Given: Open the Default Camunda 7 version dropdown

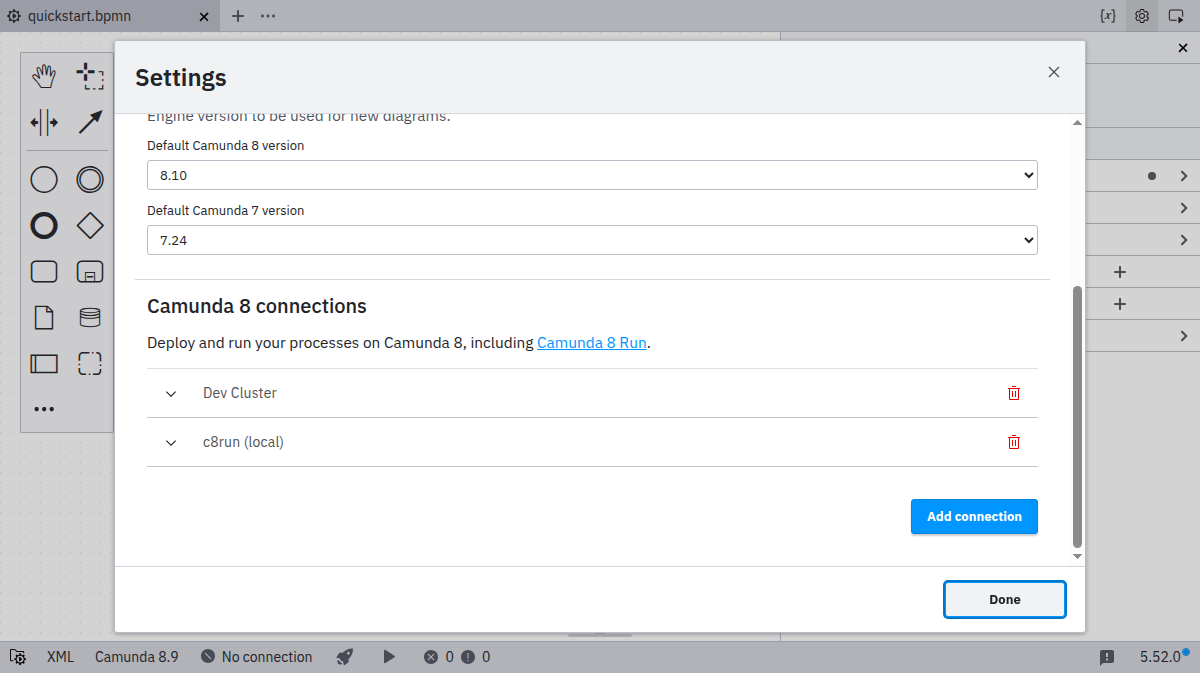Looking at the screenshot, I should point(592,240).
